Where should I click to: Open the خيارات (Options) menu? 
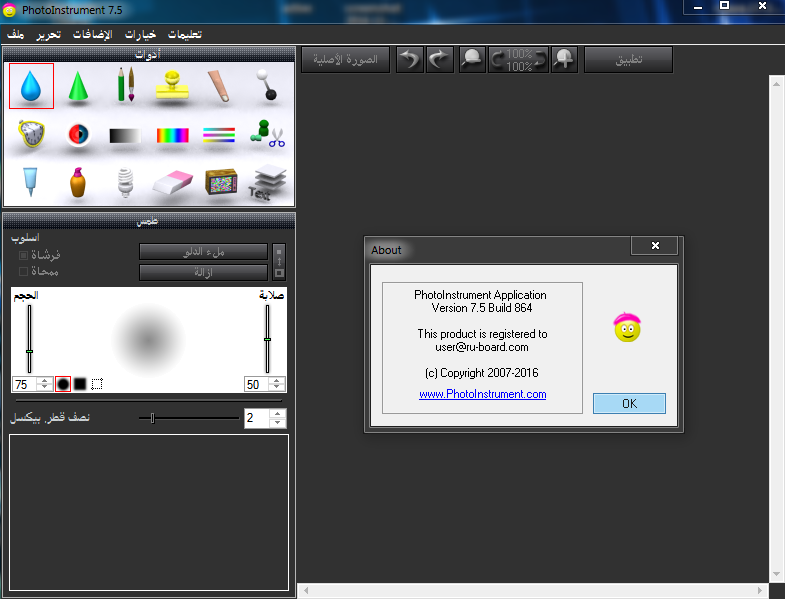pyautogui.click(x=140, y=35)
